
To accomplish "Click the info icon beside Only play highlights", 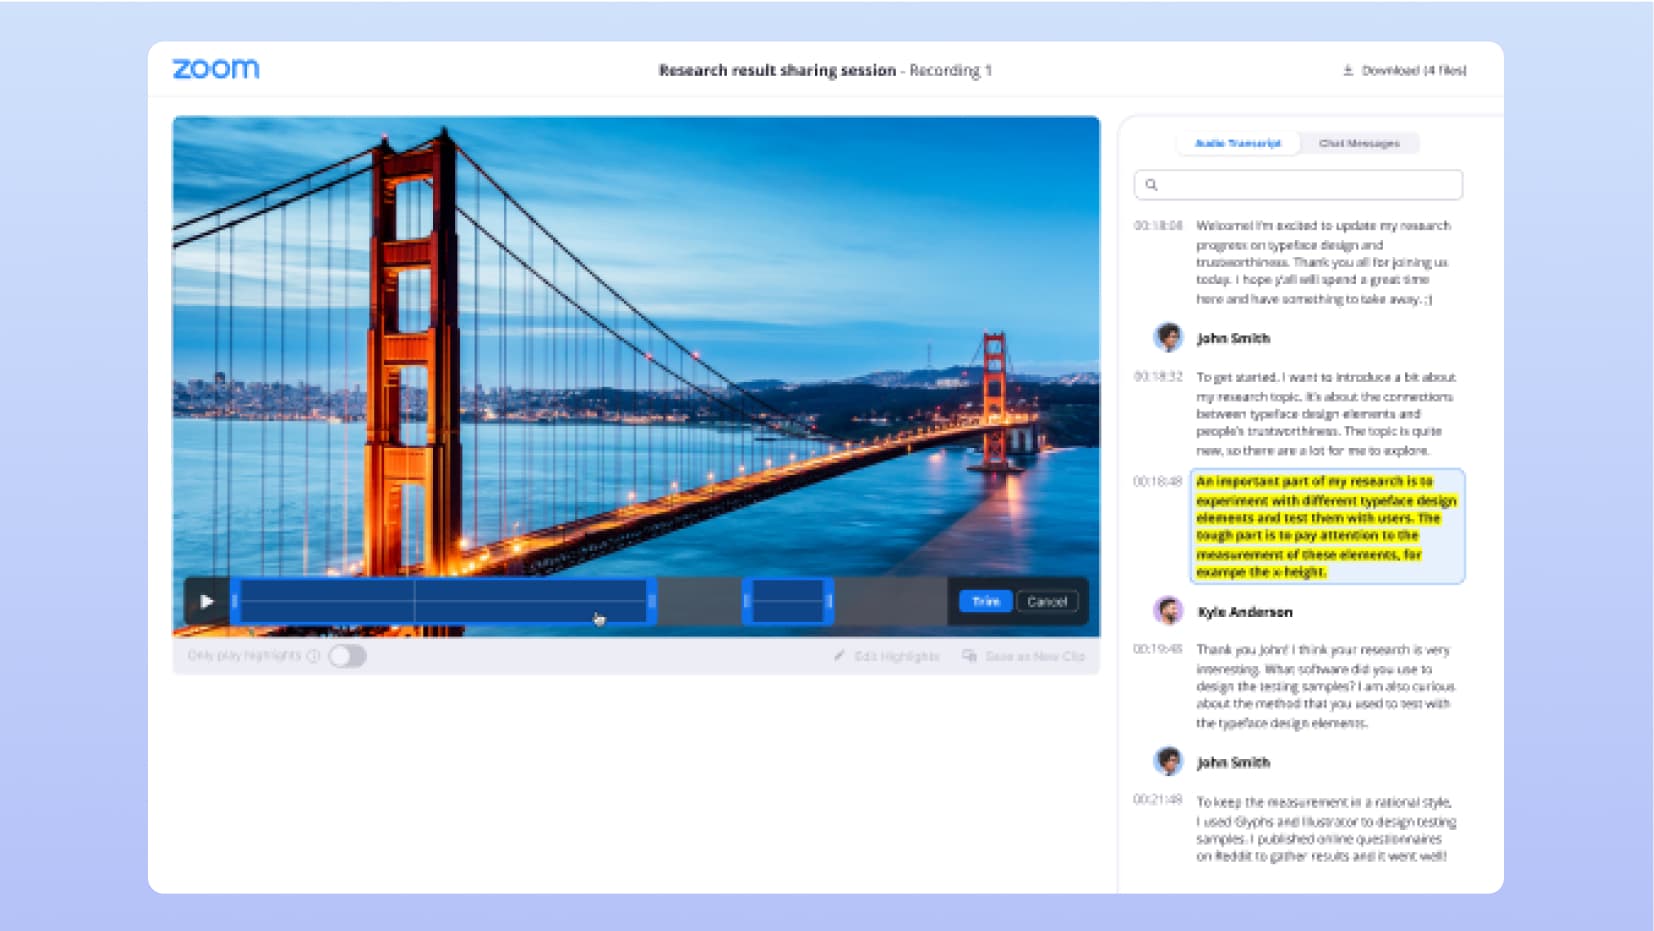I will click(x=313, y=656).
